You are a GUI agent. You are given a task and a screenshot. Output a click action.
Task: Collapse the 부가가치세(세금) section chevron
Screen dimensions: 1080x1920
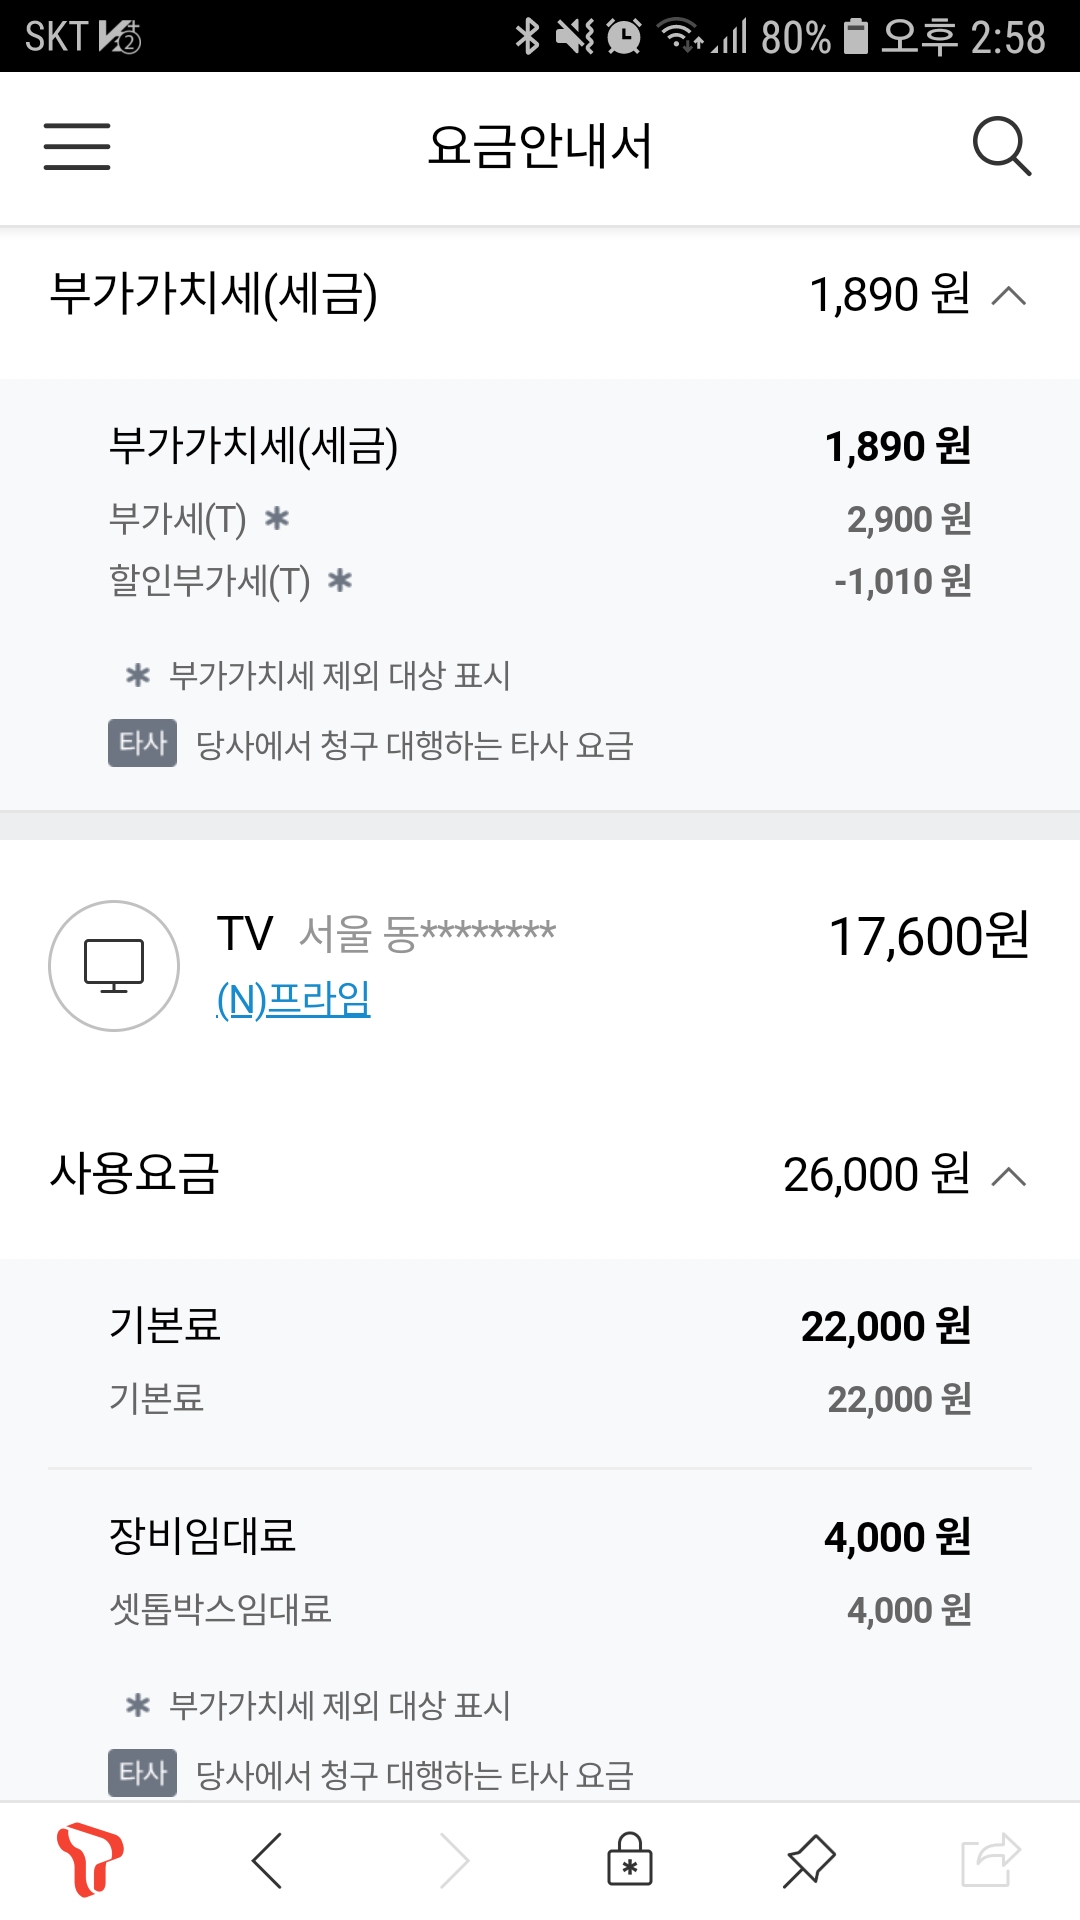click(1009, 296)
